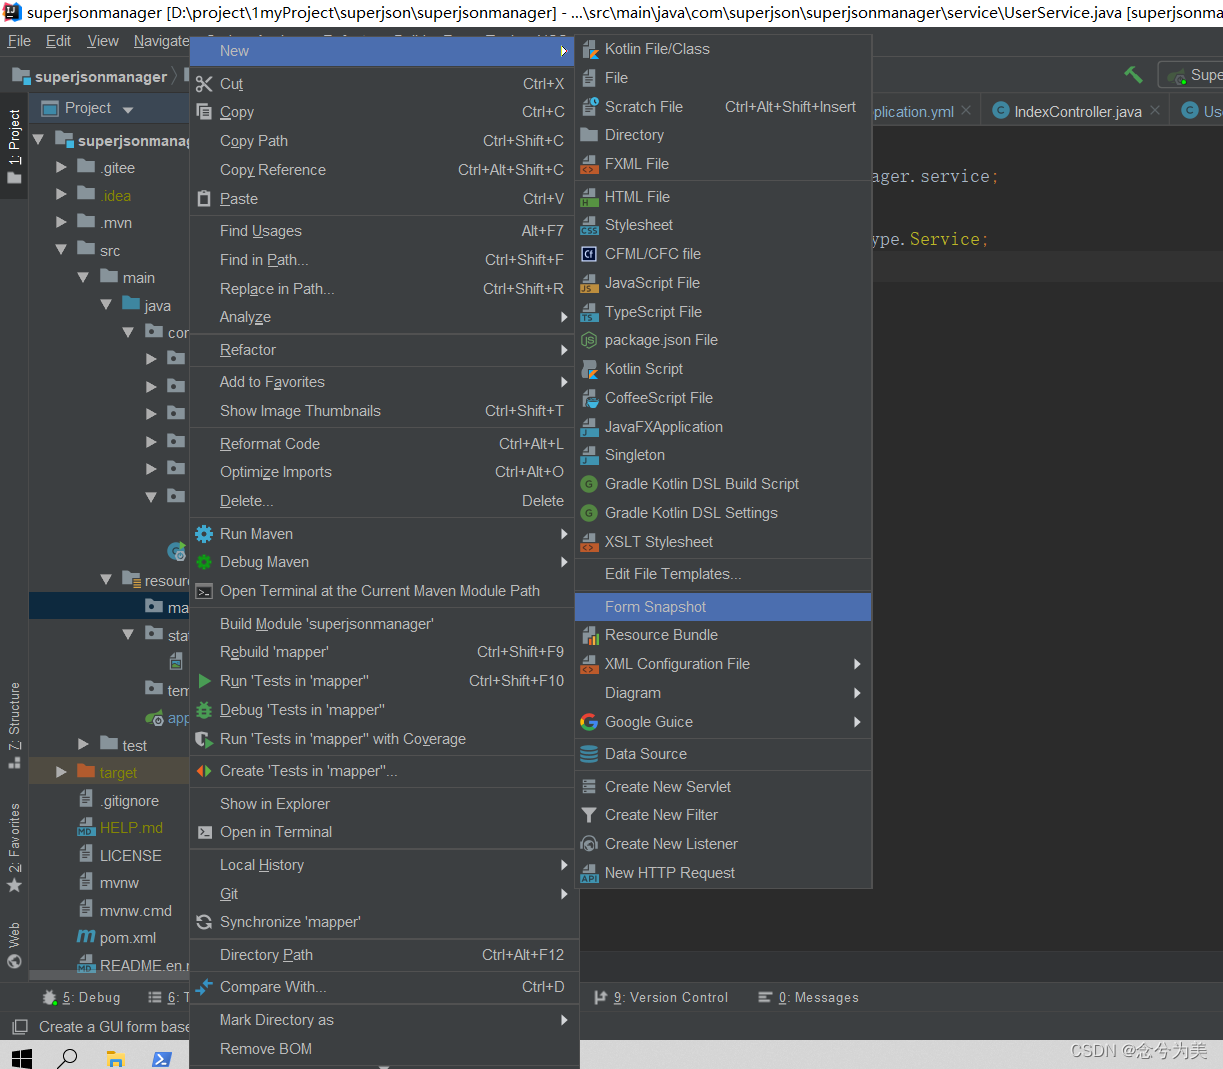Screen dimensions: 1223x1069
Task: Click the Scratch File icon
Action: 590,106
